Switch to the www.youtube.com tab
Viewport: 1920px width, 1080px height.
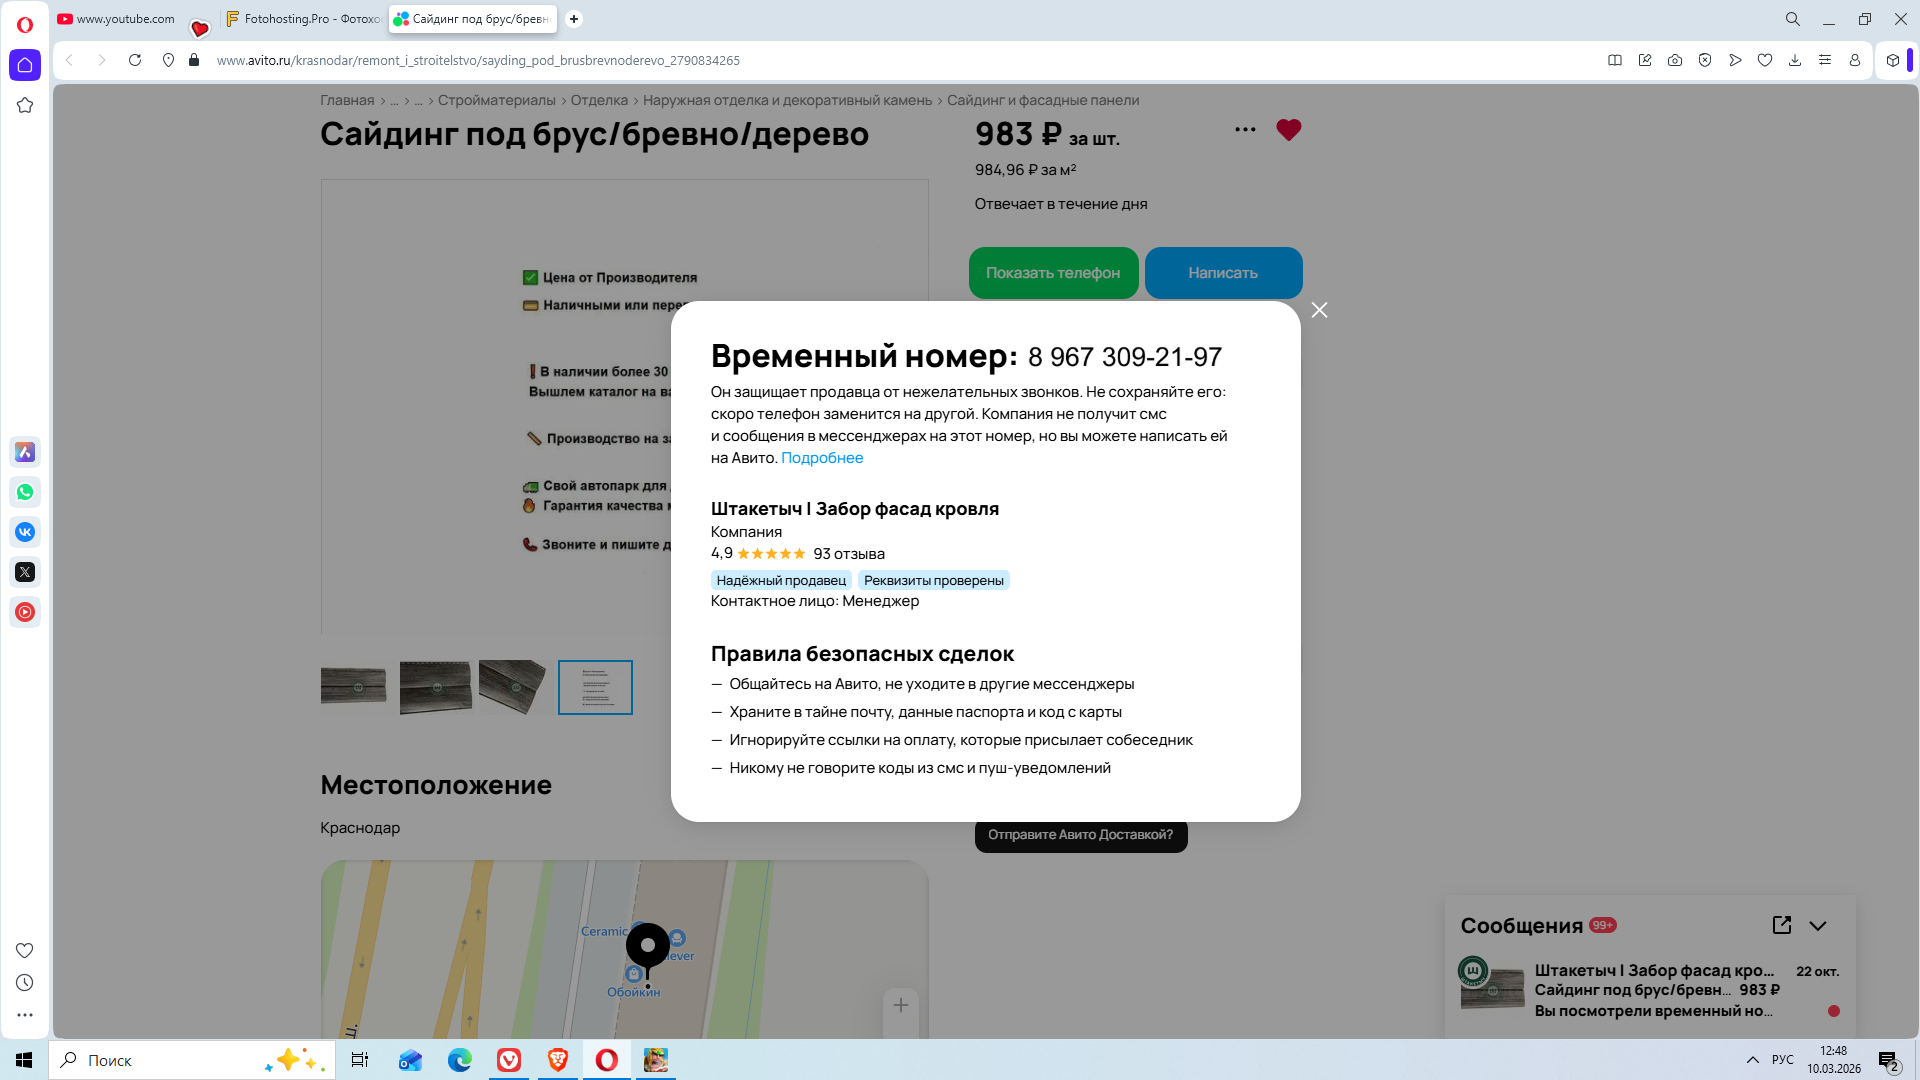coord(117,19)
